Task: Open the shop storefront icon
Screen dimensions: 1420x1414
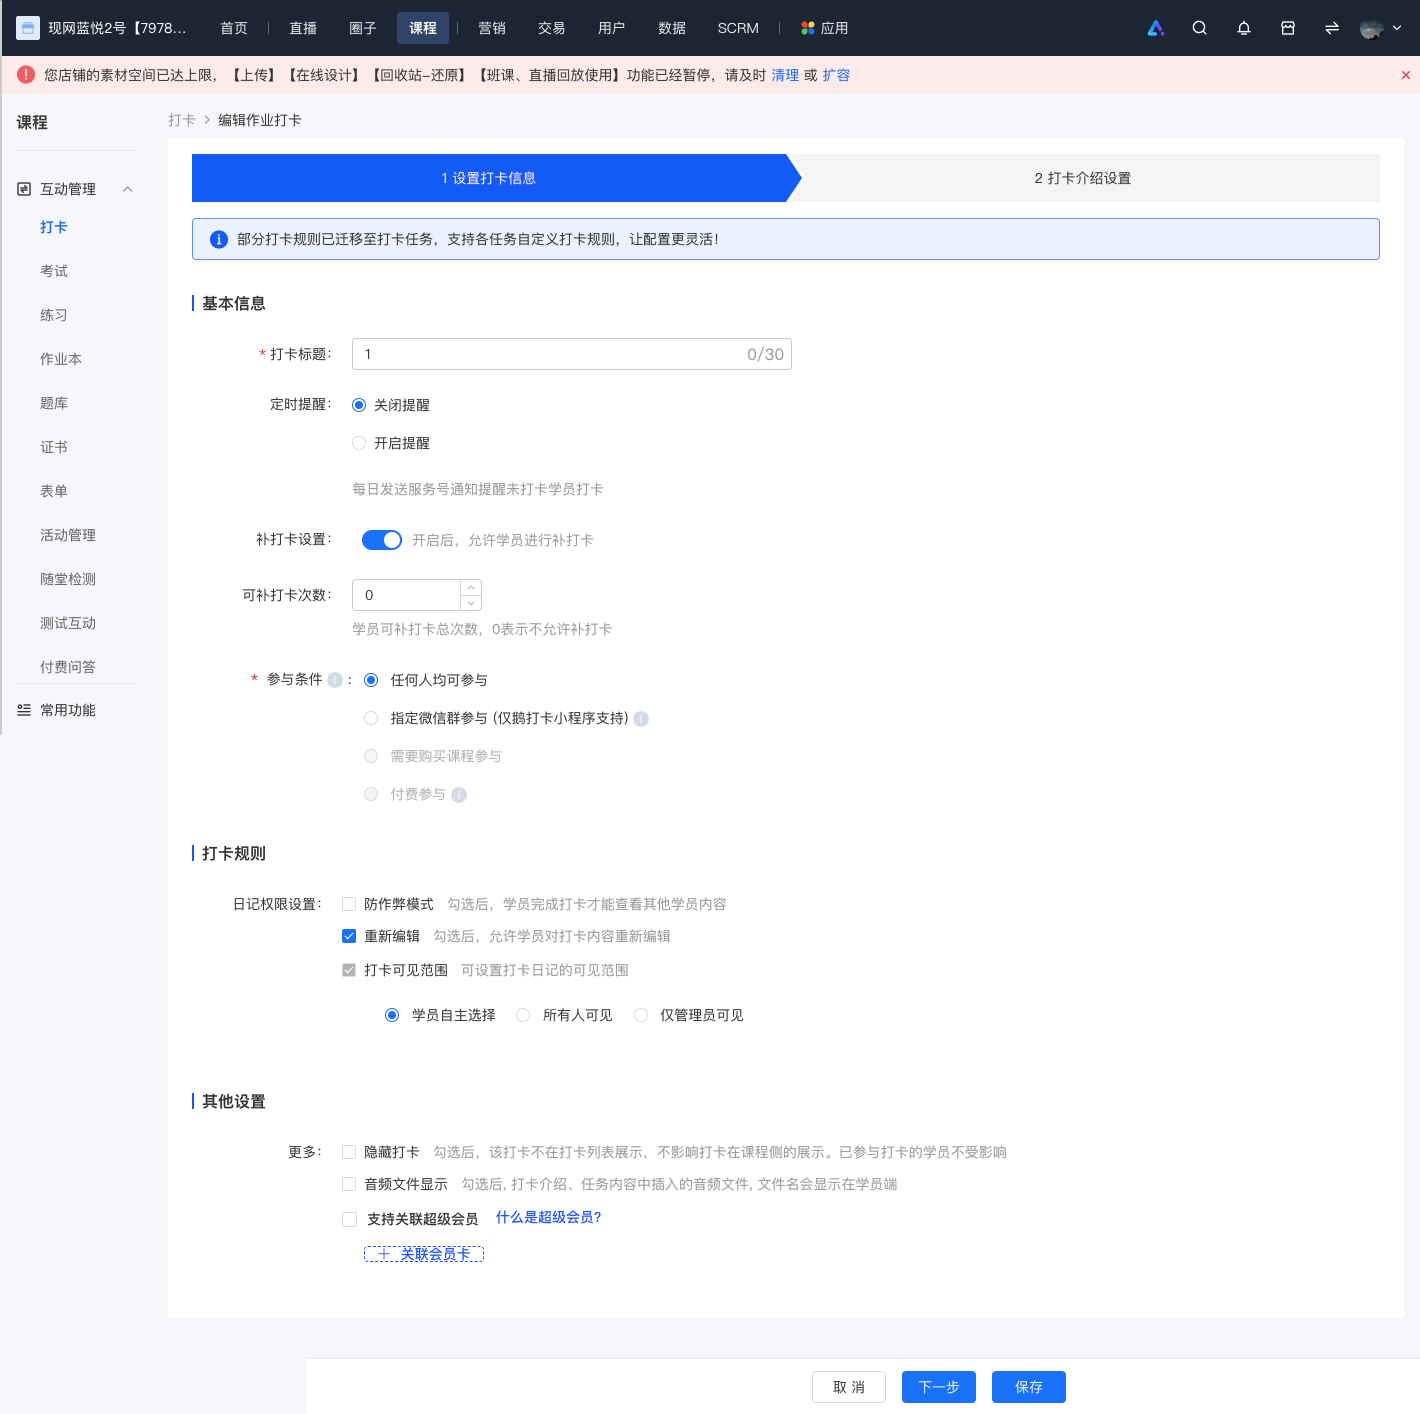Action: tap(1288, 28)
